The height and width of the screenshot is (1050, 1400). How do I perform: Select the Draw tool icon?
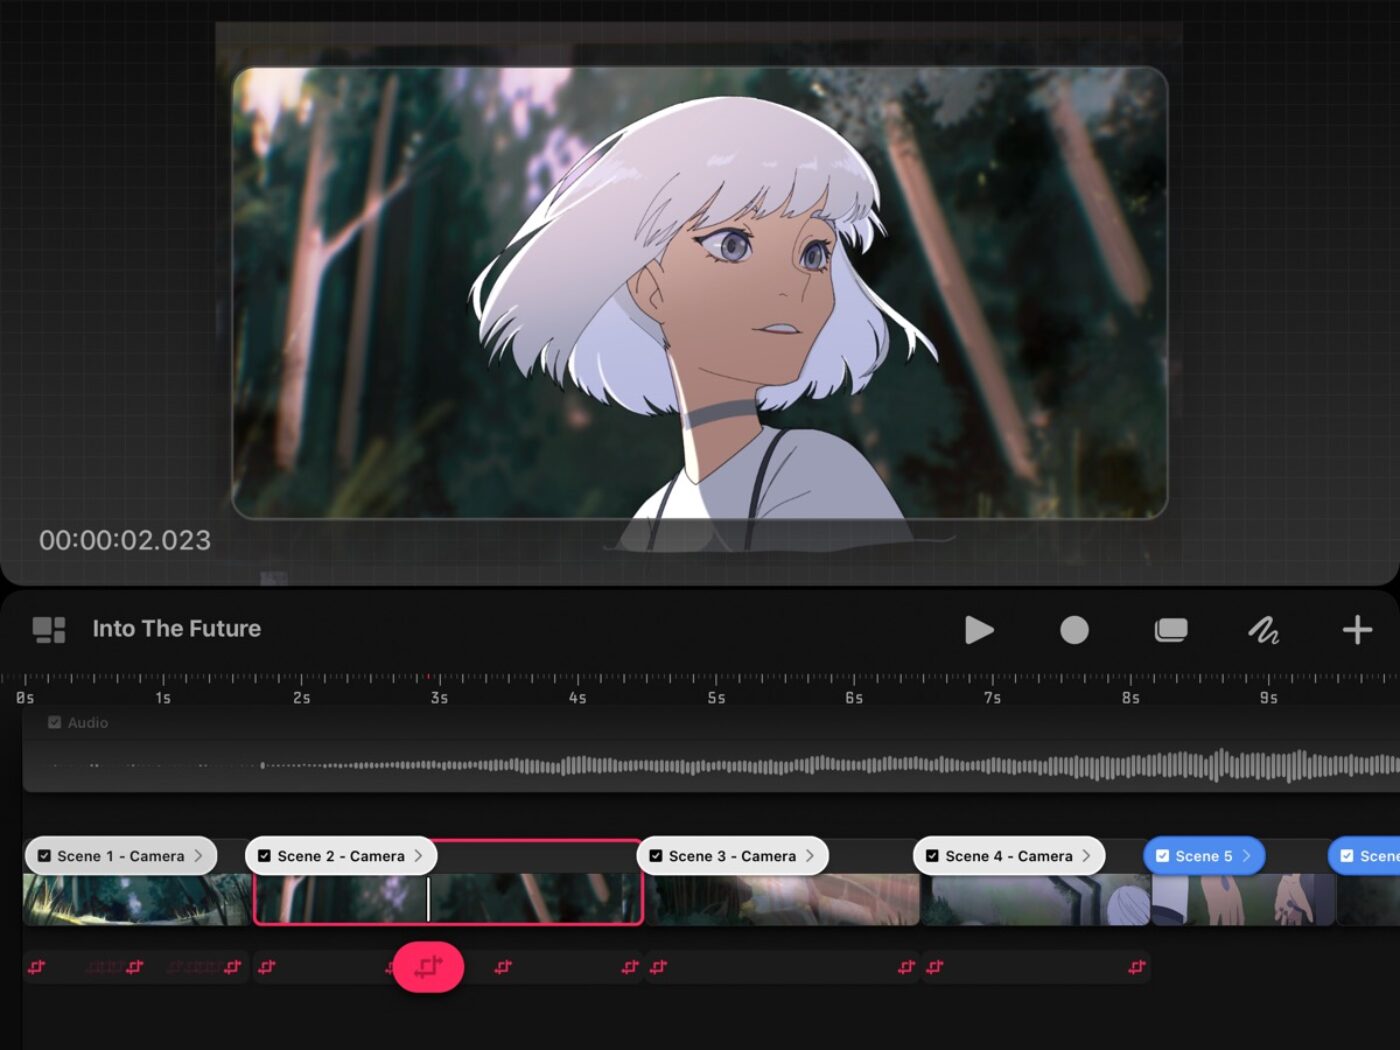point(1263,630)
